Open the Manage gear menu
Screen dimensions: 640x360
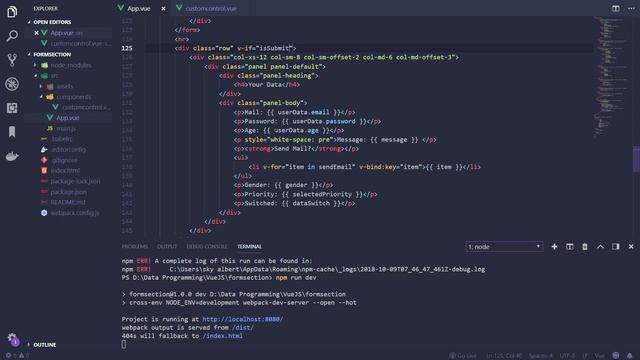point(12,338)
